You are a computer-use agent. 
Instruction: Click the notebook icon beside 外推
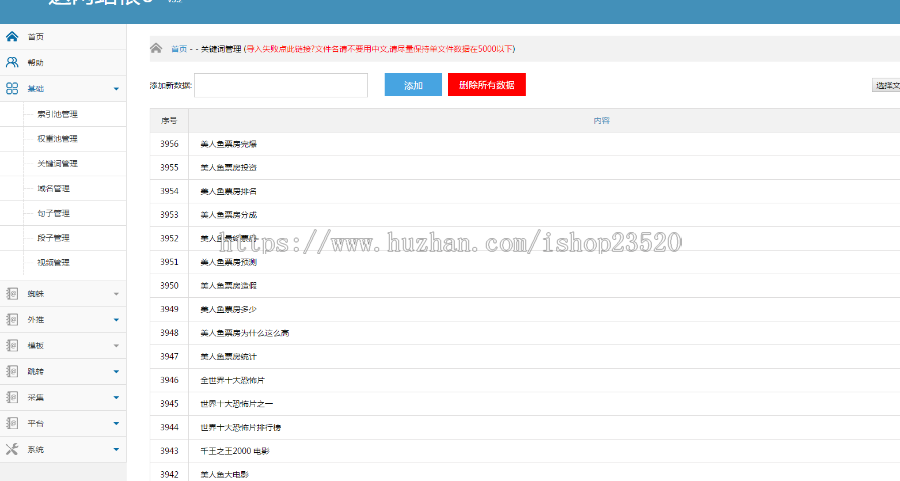[x=12, y=320]
